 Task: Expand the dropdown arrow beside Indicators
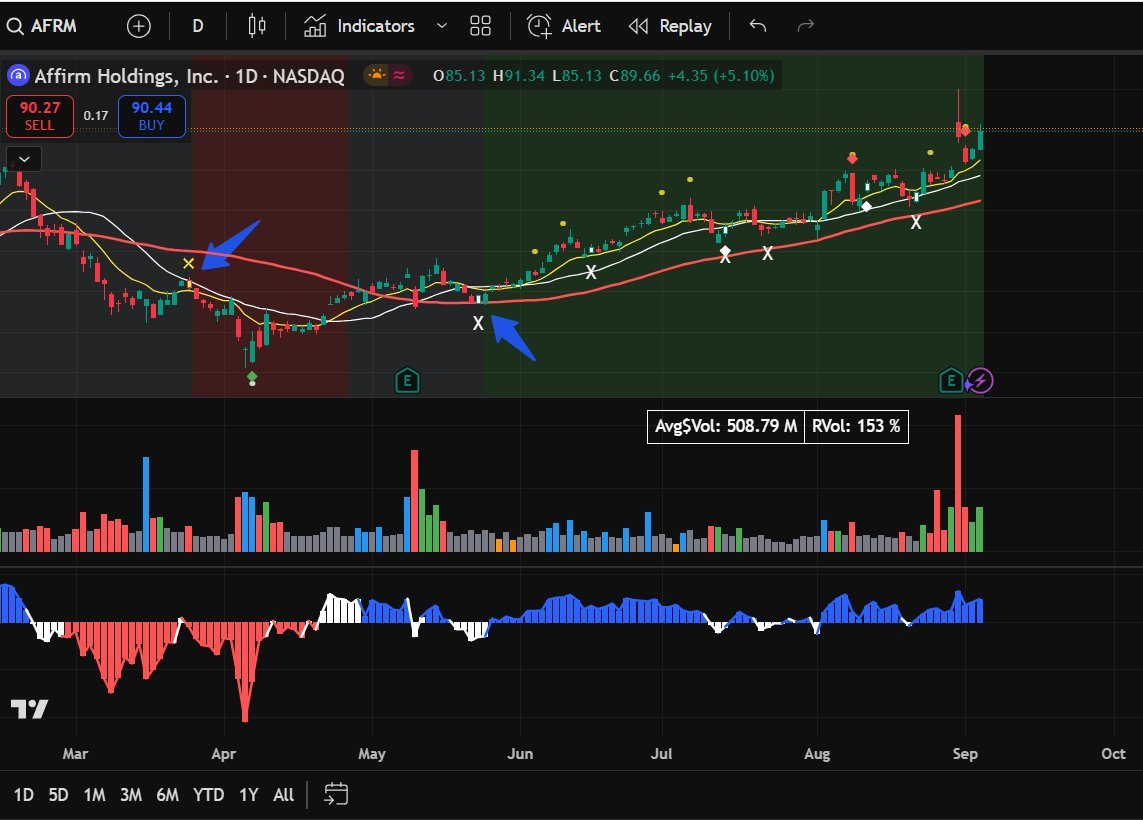click(x=442, y=26)
